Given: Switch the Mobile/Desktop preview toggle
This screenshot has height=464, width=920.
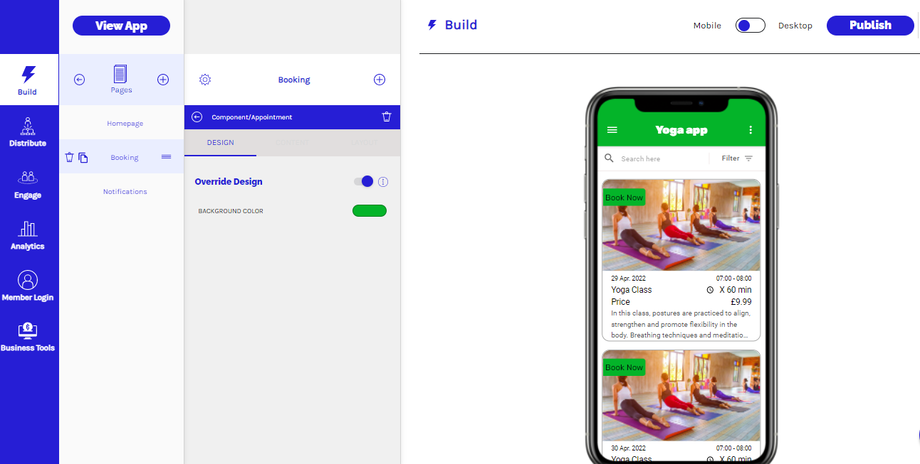Looking at the screenshot, I should coord(750,25).
